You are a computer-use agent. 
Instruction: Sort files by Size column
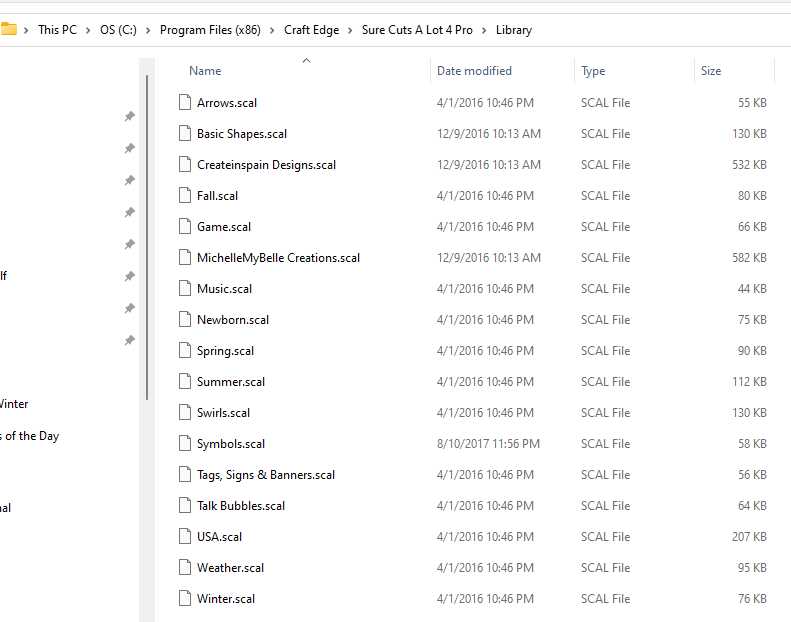711,71
